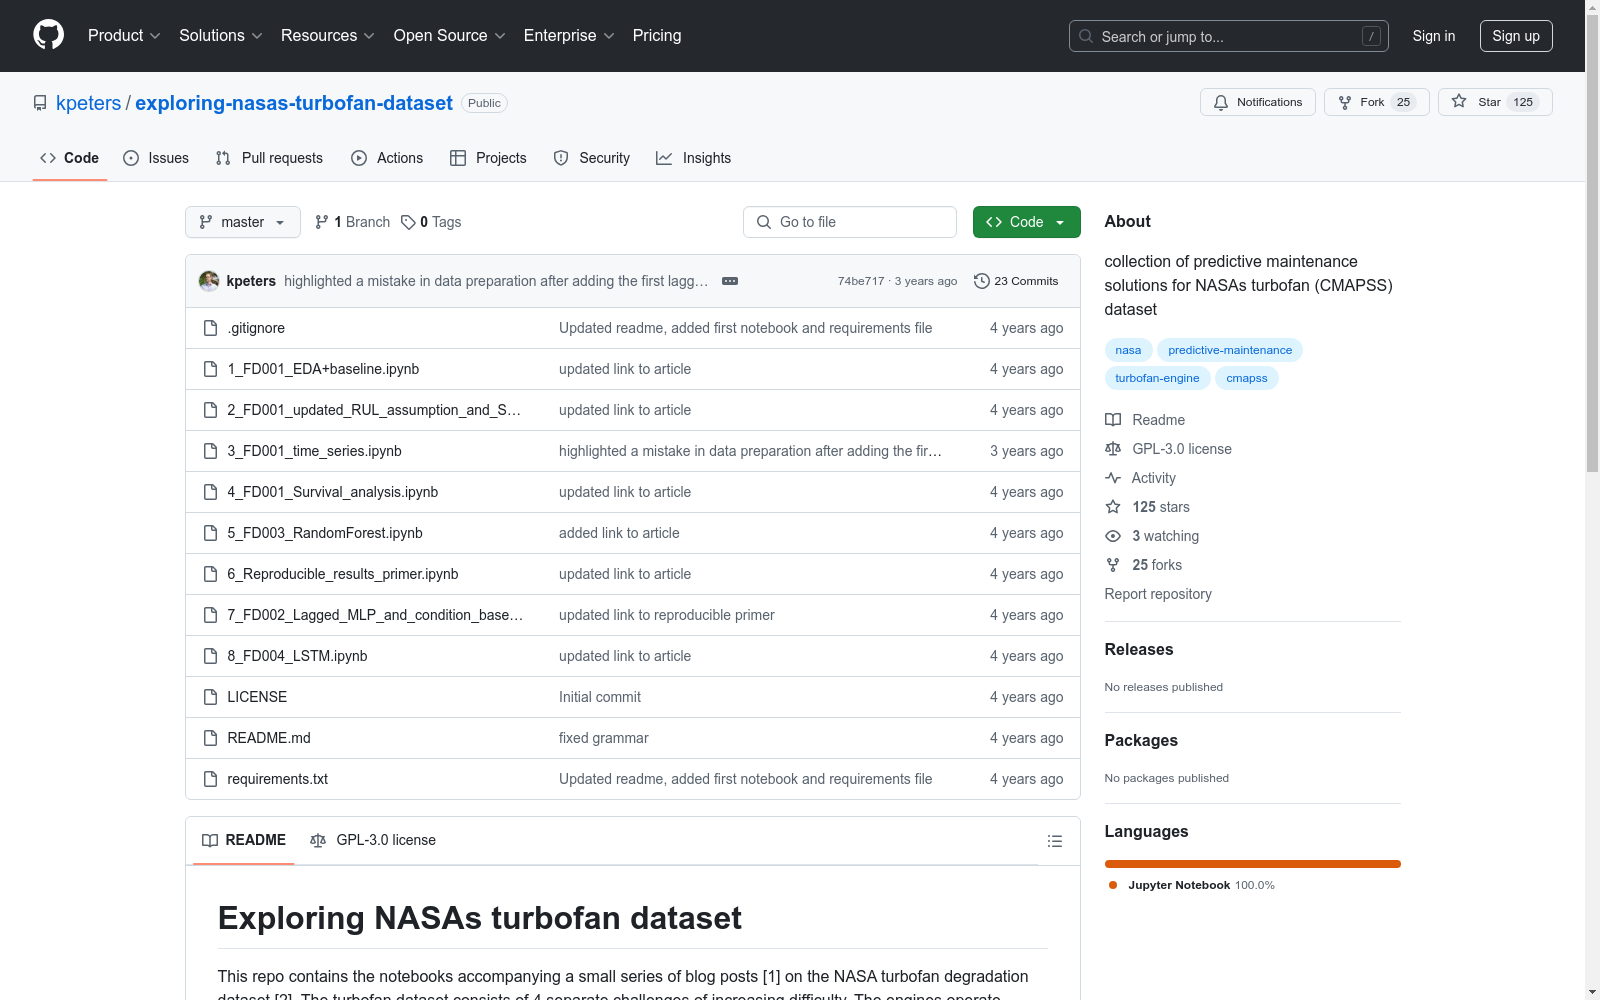Click cmapss topic tag
The height and width of the screenshot is (1000, 1600).
pyautogui.click(x=1246, y=378)
